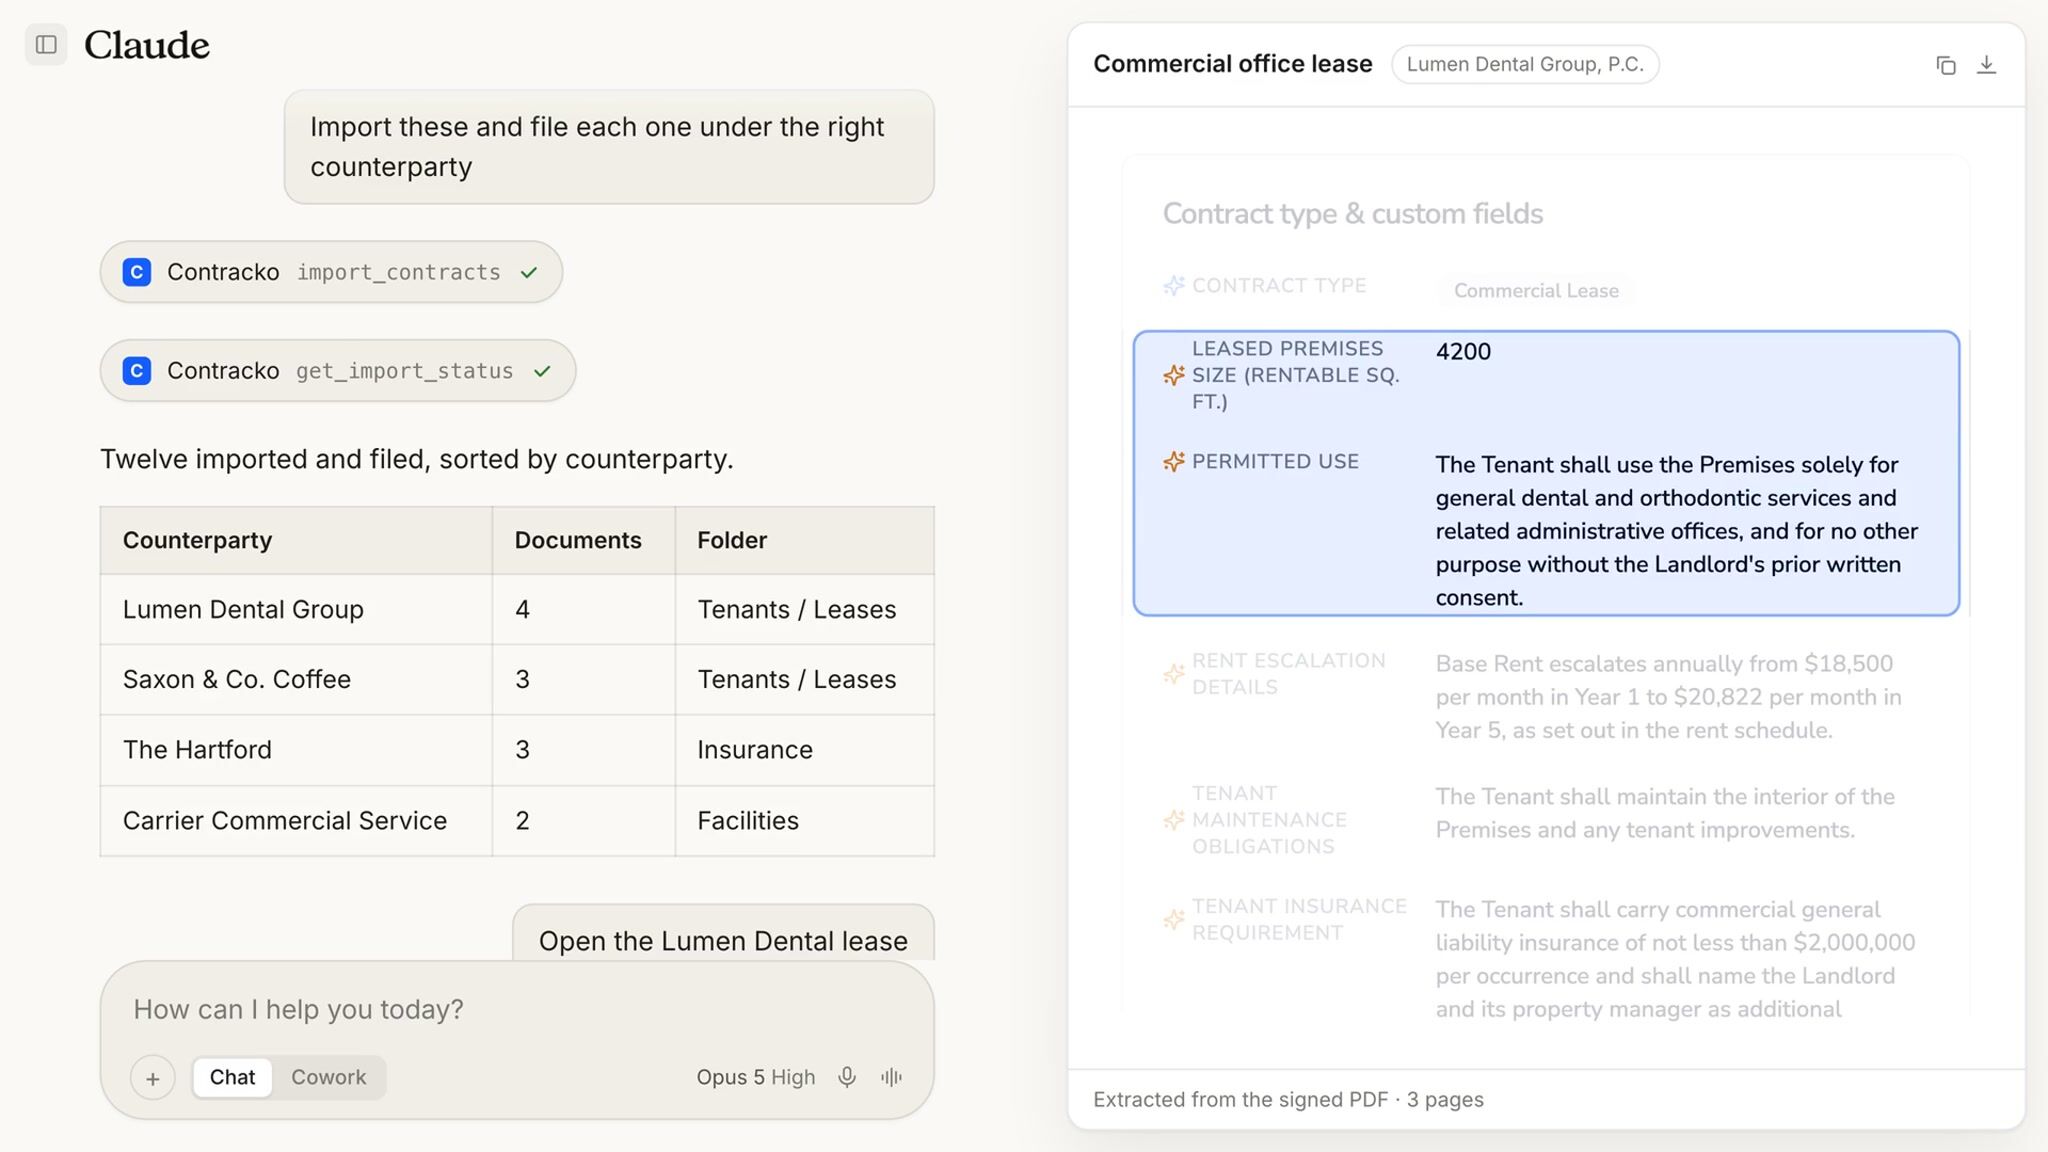The width and height of the screenshot is (2048, 1152).
Task: Click sparkle icon beside Contract Type
Action: coord(1174,286)
